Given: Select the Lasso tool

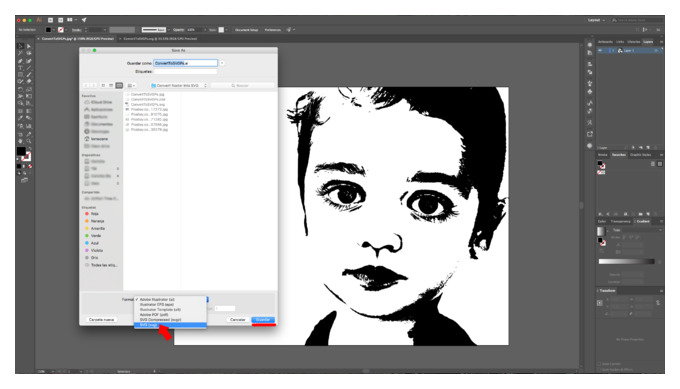Looking at the screenshot, I should 29,53.
